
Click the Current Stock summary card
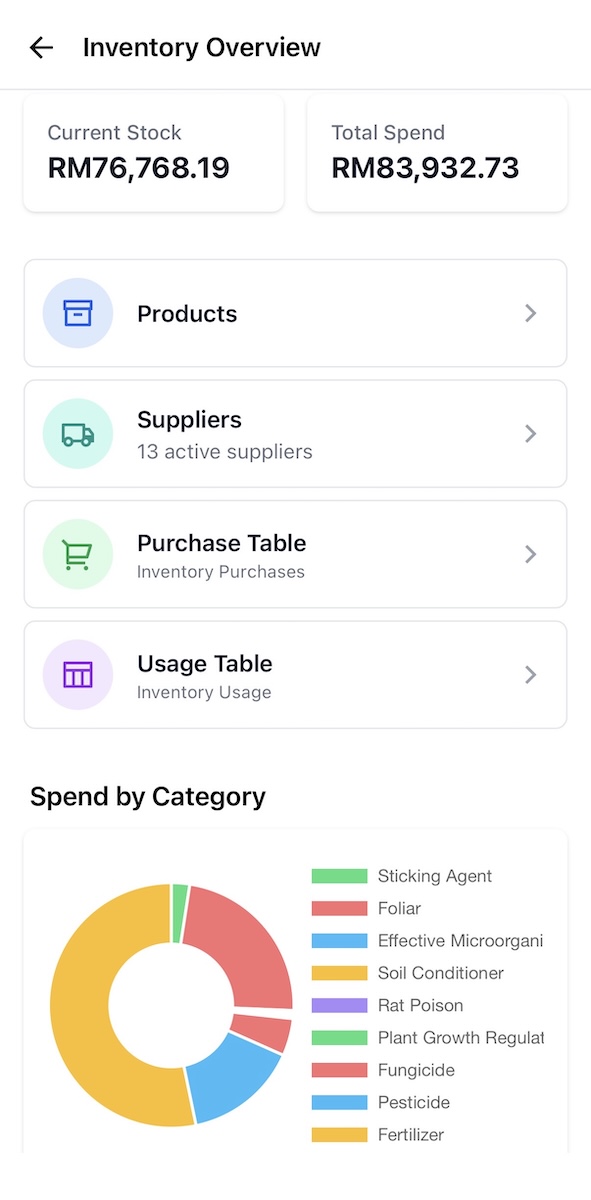point(153,152)
